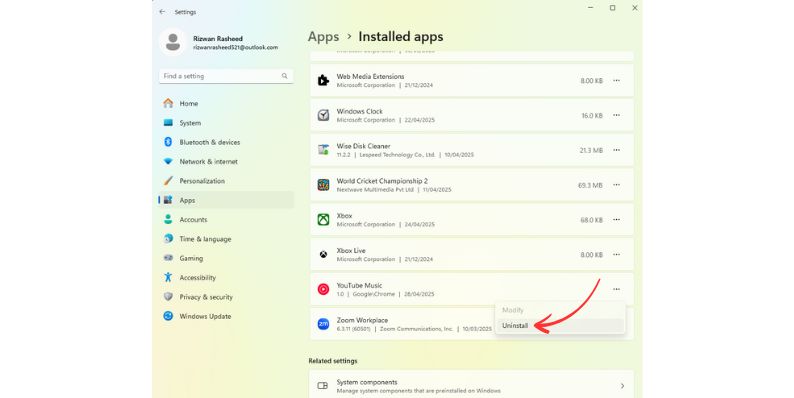
Task: Maximize the Settings window
Action: 612,8
